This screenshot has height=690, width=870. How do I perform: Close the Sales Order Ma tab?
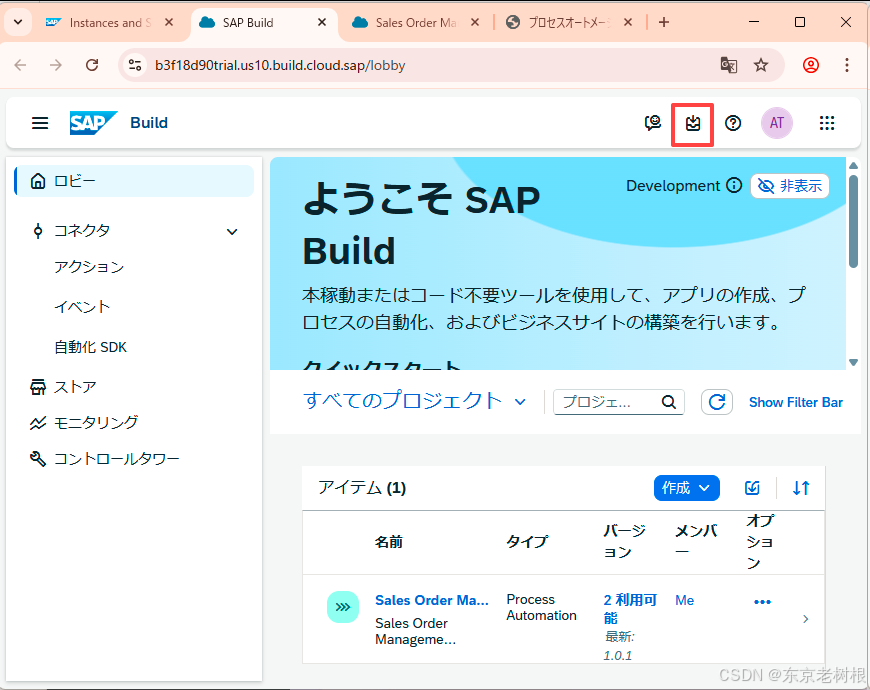click(x=475, y=22)
